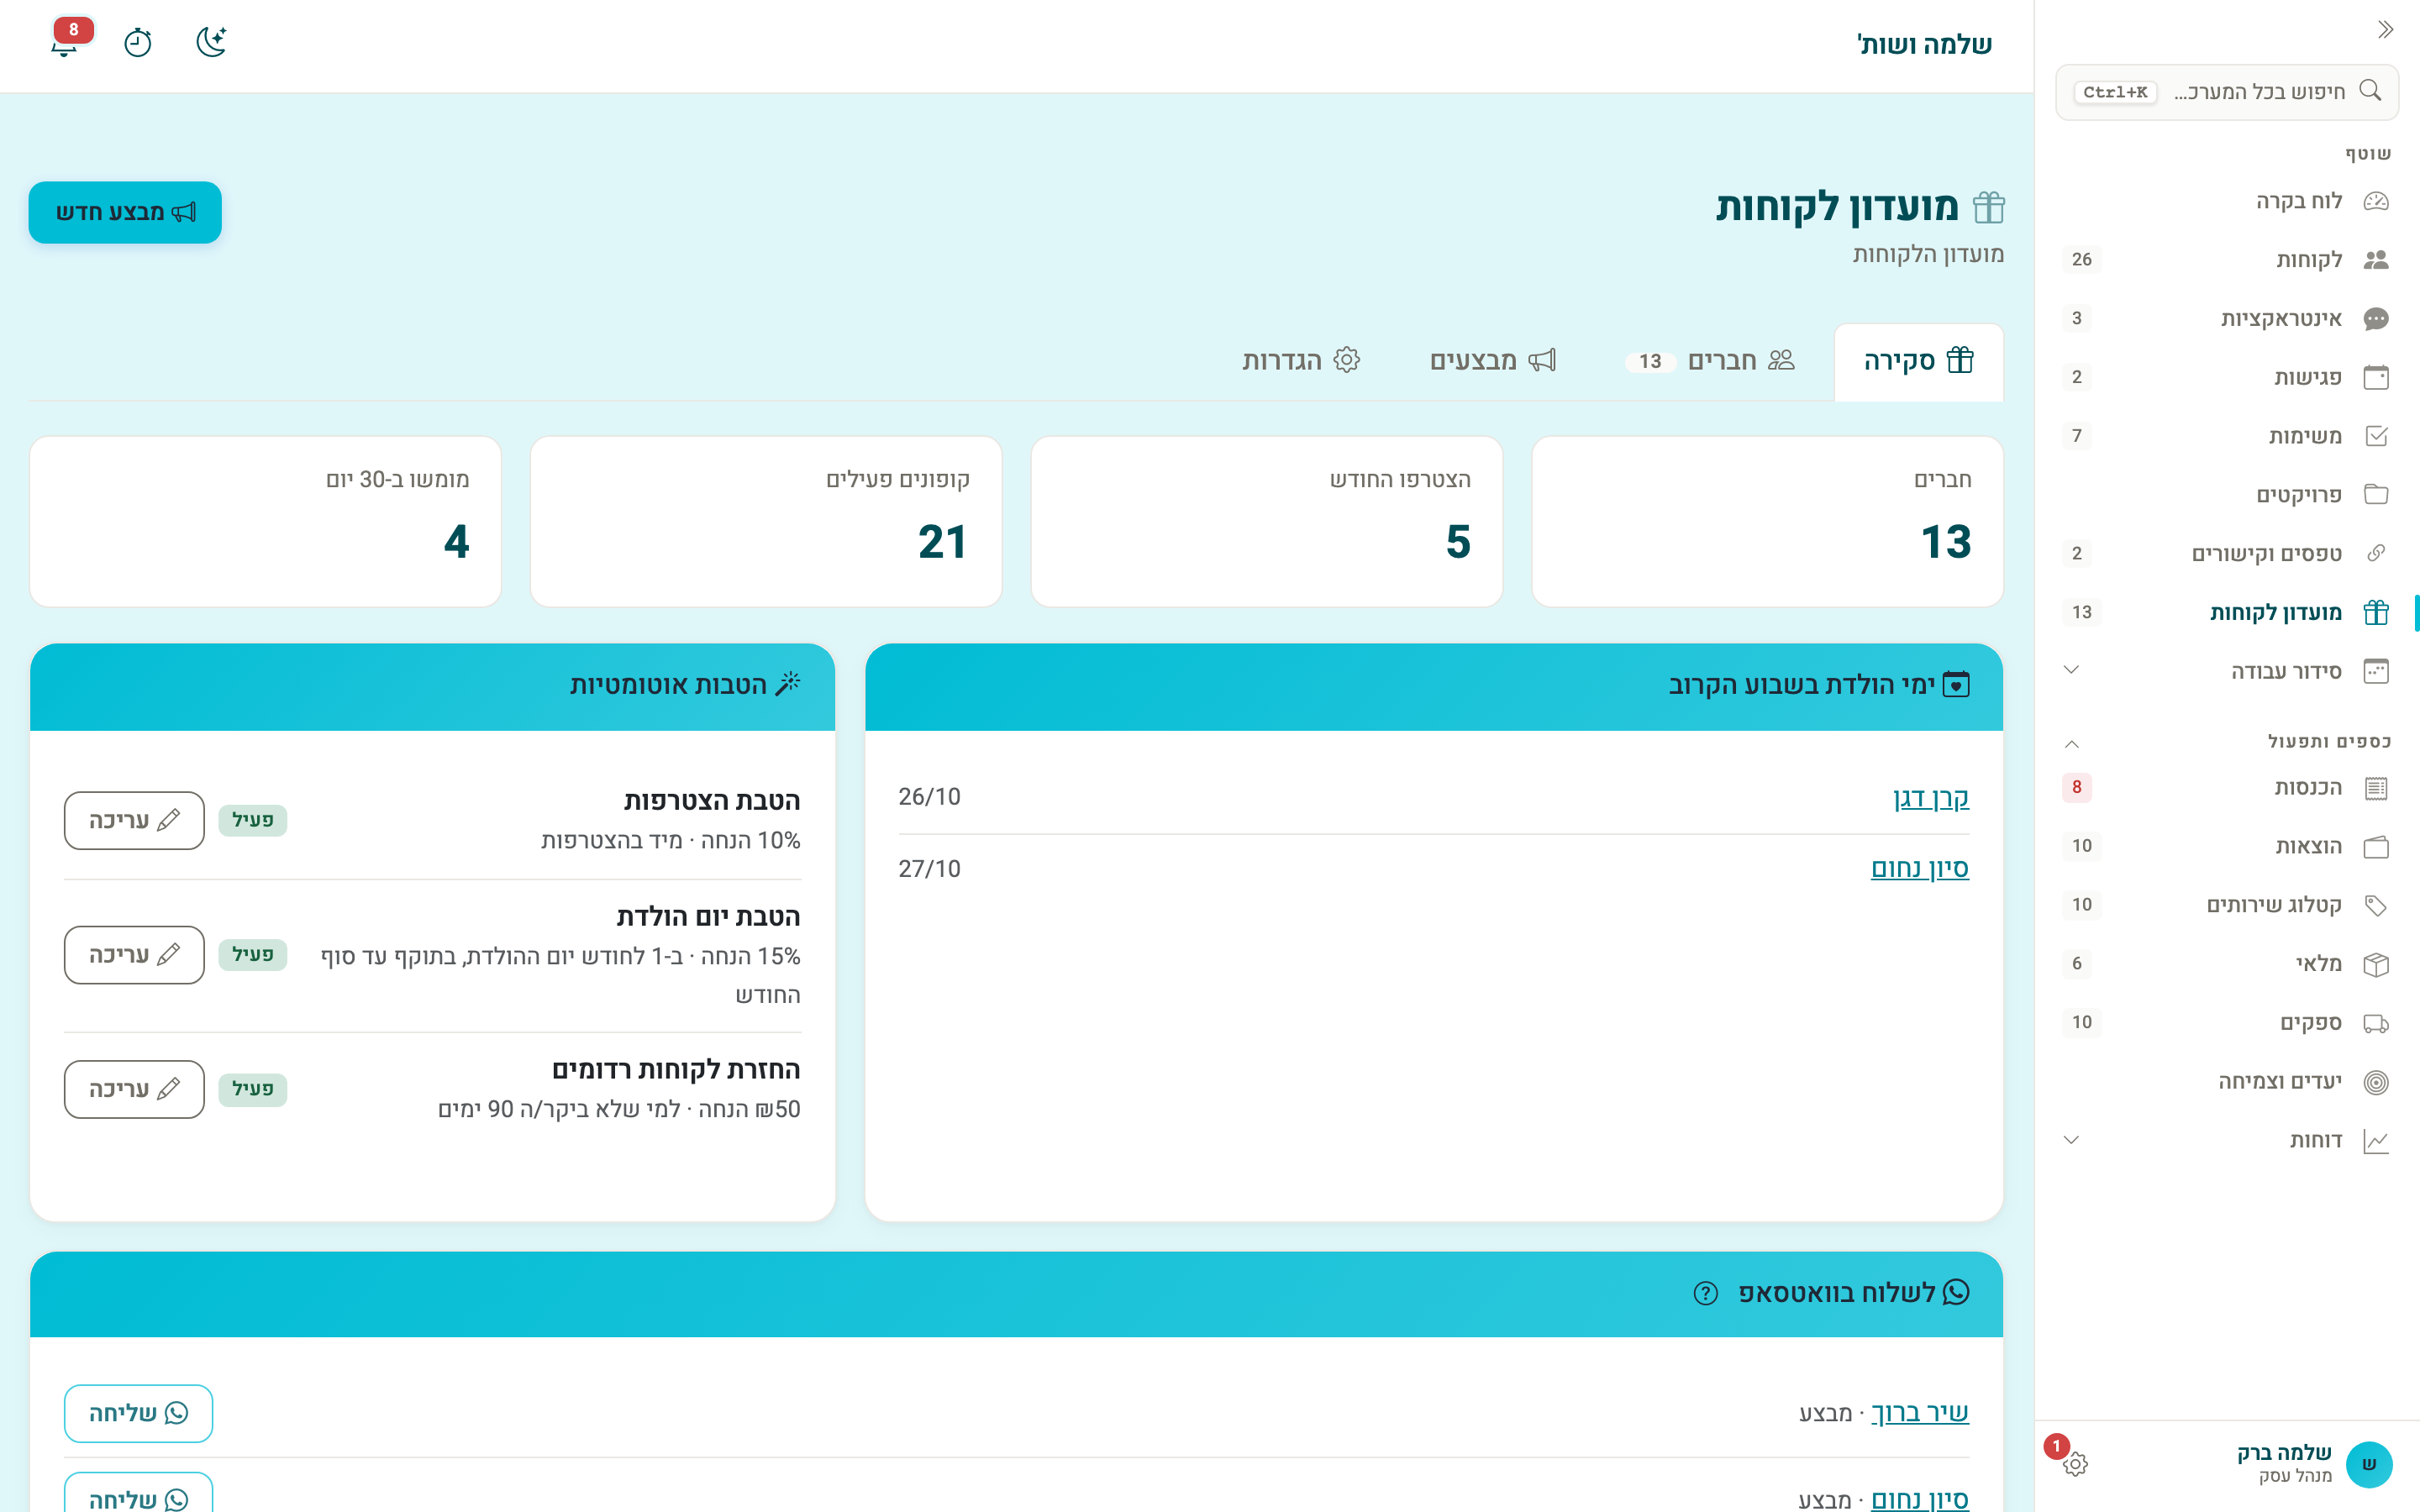Open פגישות meetings in sidebar

click(x=2227, y=377)
